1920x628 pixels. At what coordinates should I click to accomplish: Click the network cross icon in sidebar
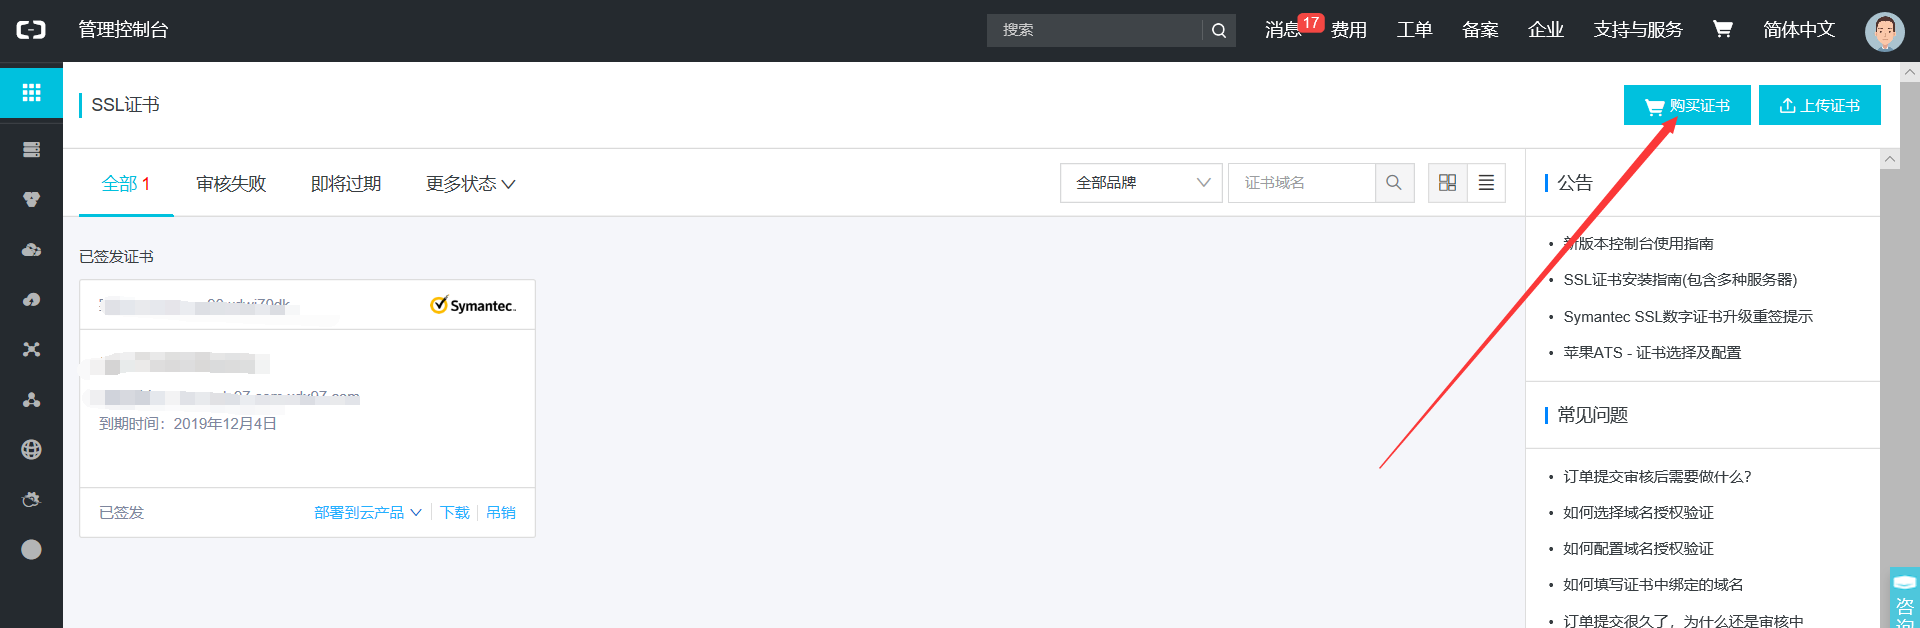31,350
